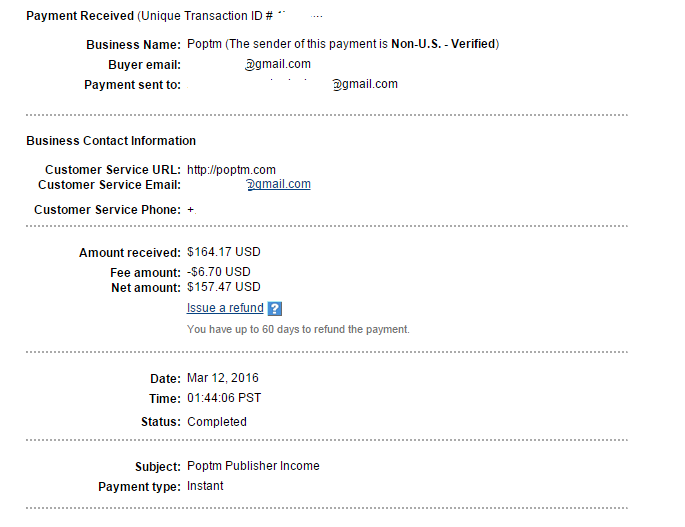
Task: Click the Customer Service Email gmail link
Action: pyautogui.click(x=279, y=184)
